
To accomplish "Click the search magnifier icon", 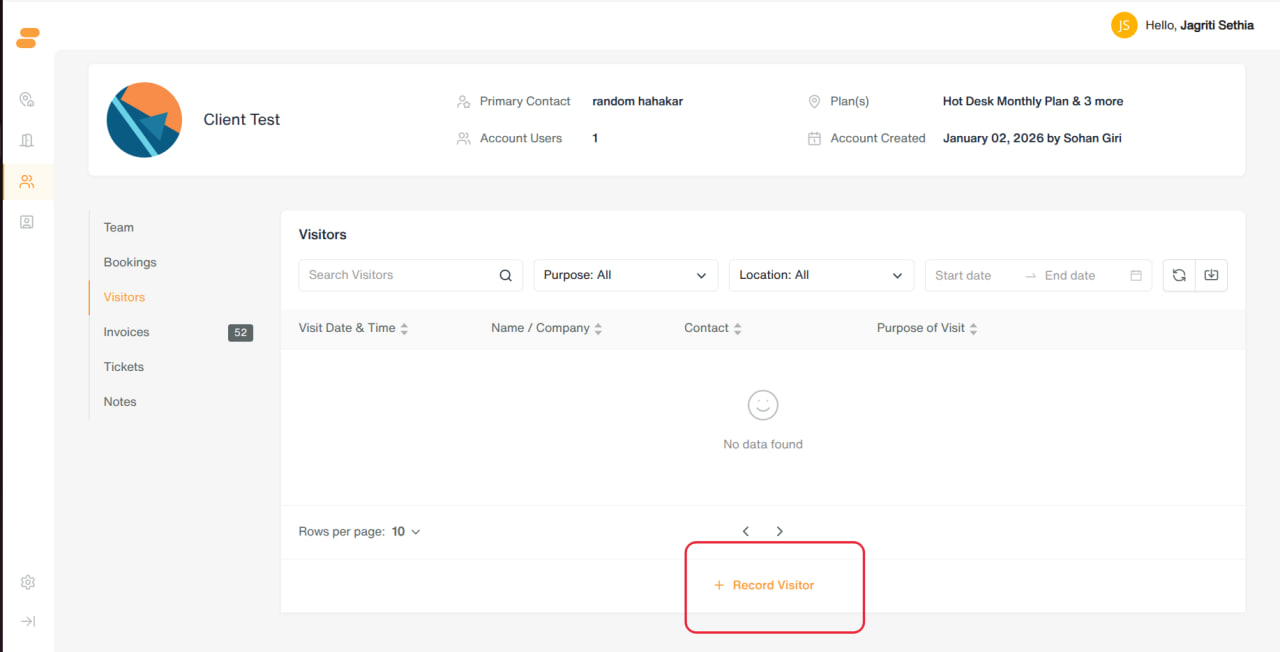I will point(506,275).
